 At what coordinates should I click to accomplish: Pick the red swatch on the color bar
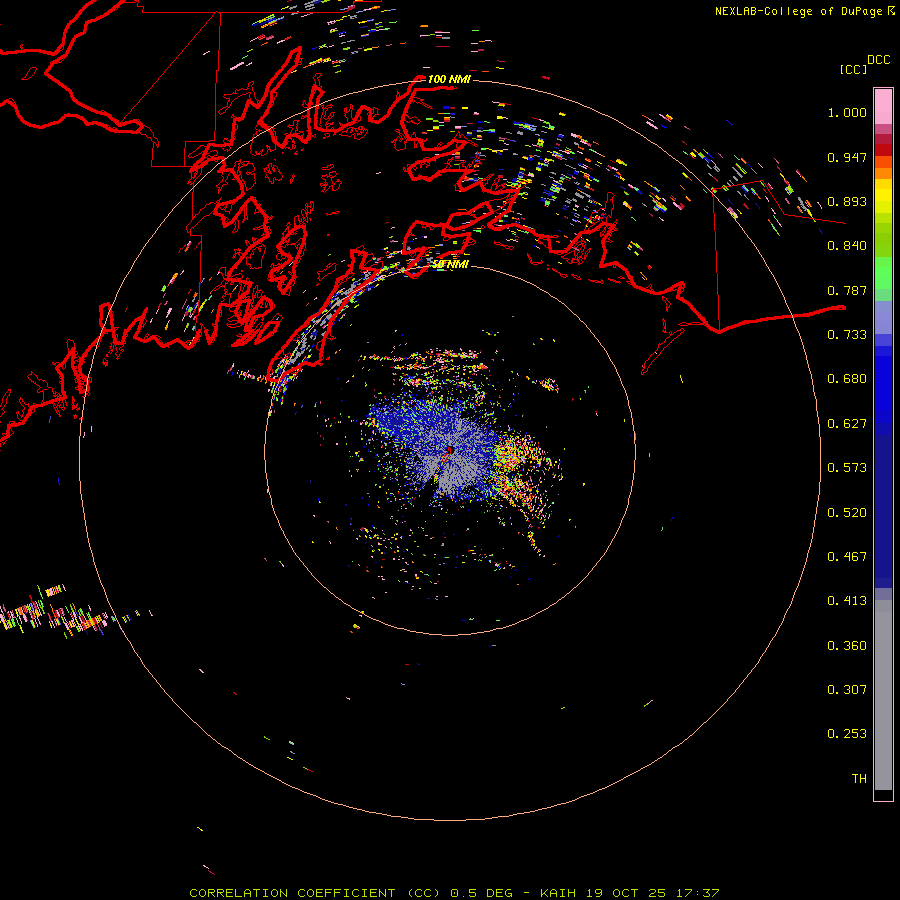[883, 150]
